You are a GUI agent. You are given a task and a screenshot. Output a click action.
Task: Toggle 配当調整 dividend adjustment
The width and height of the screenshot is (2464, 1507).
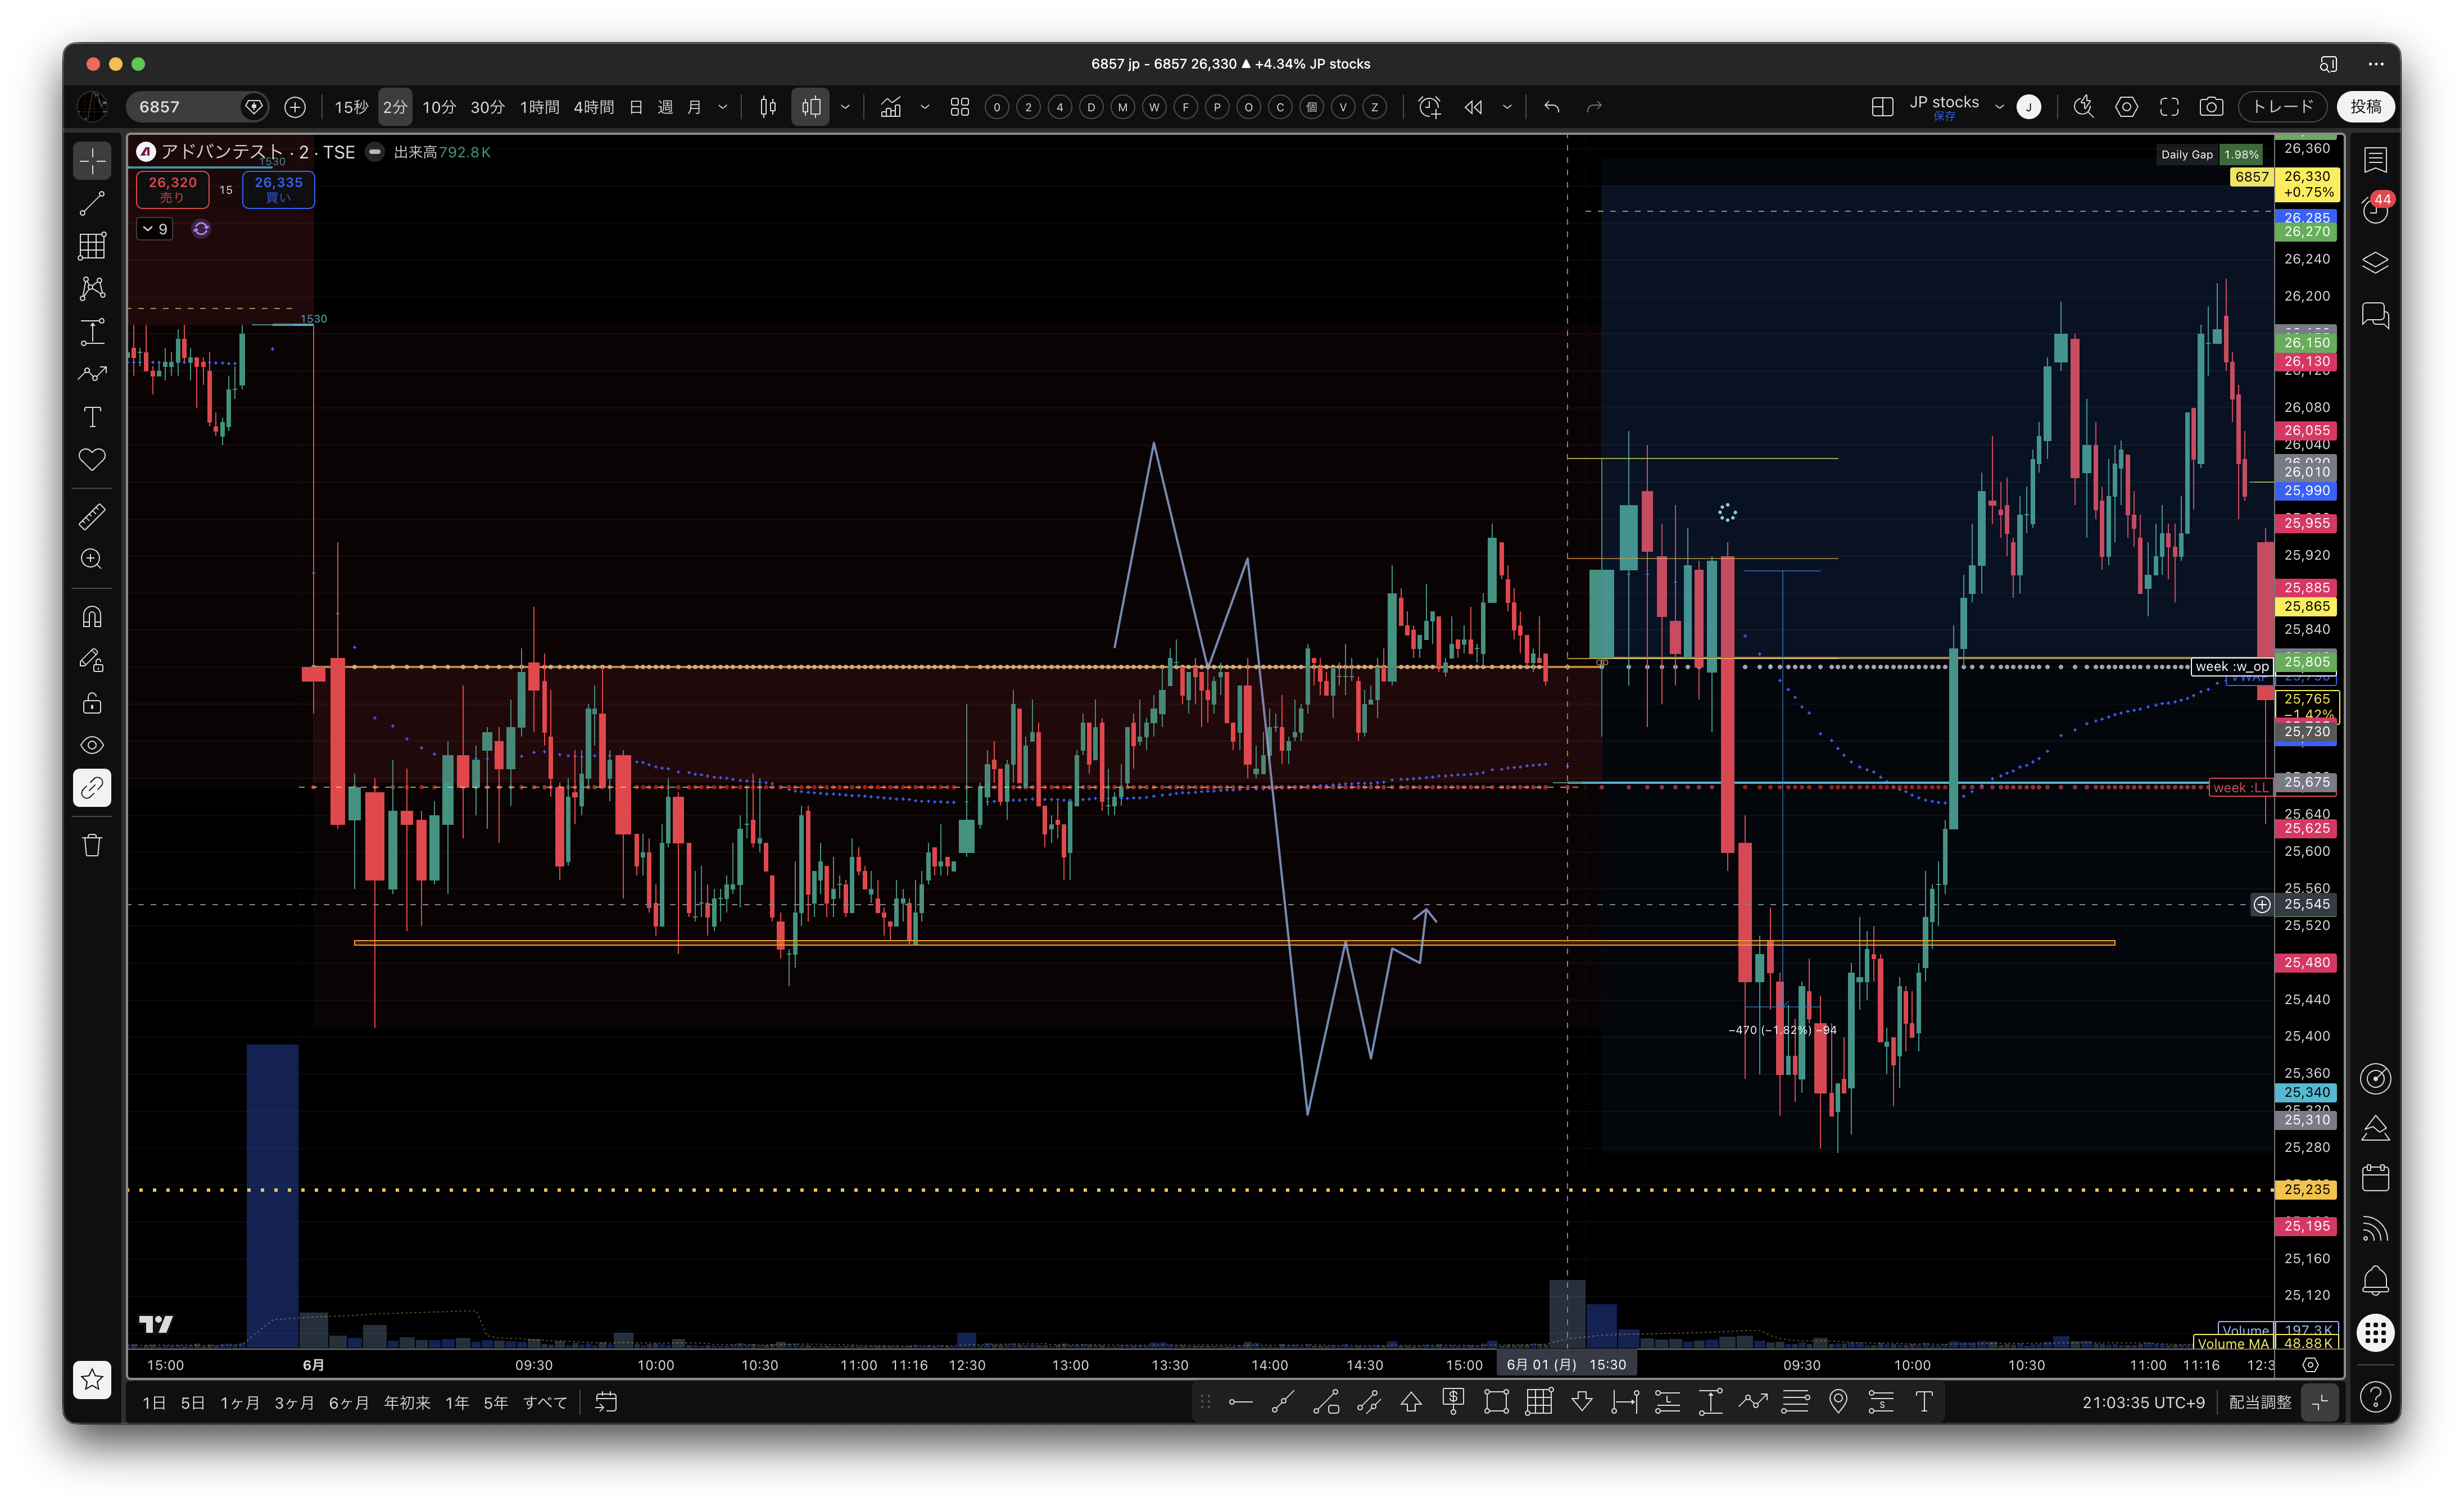[2260, 1403]
